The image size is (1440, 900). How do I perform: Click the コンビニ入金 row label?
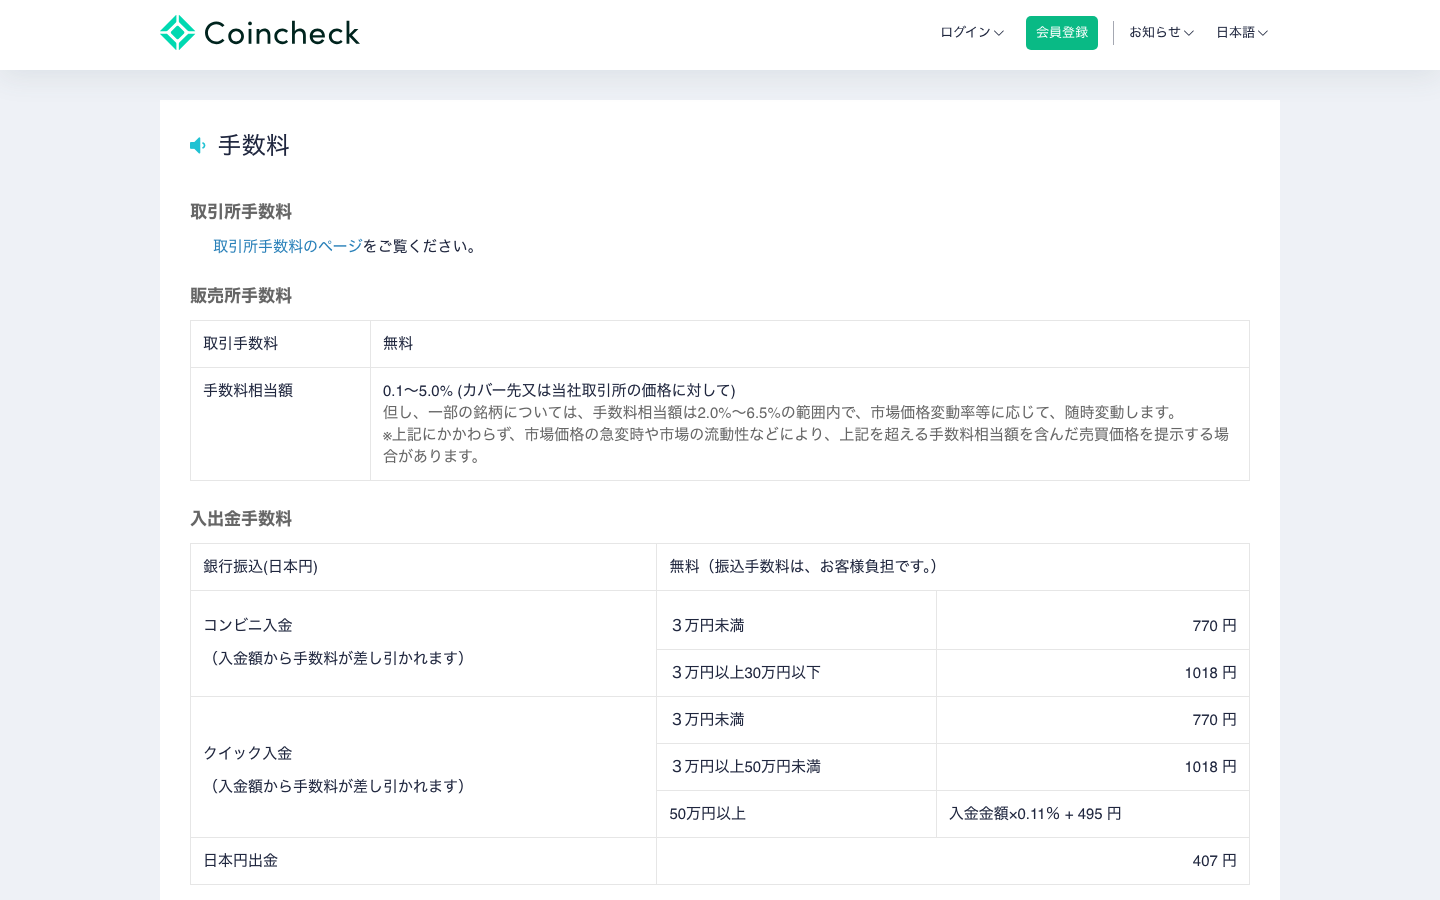(248, 625)
